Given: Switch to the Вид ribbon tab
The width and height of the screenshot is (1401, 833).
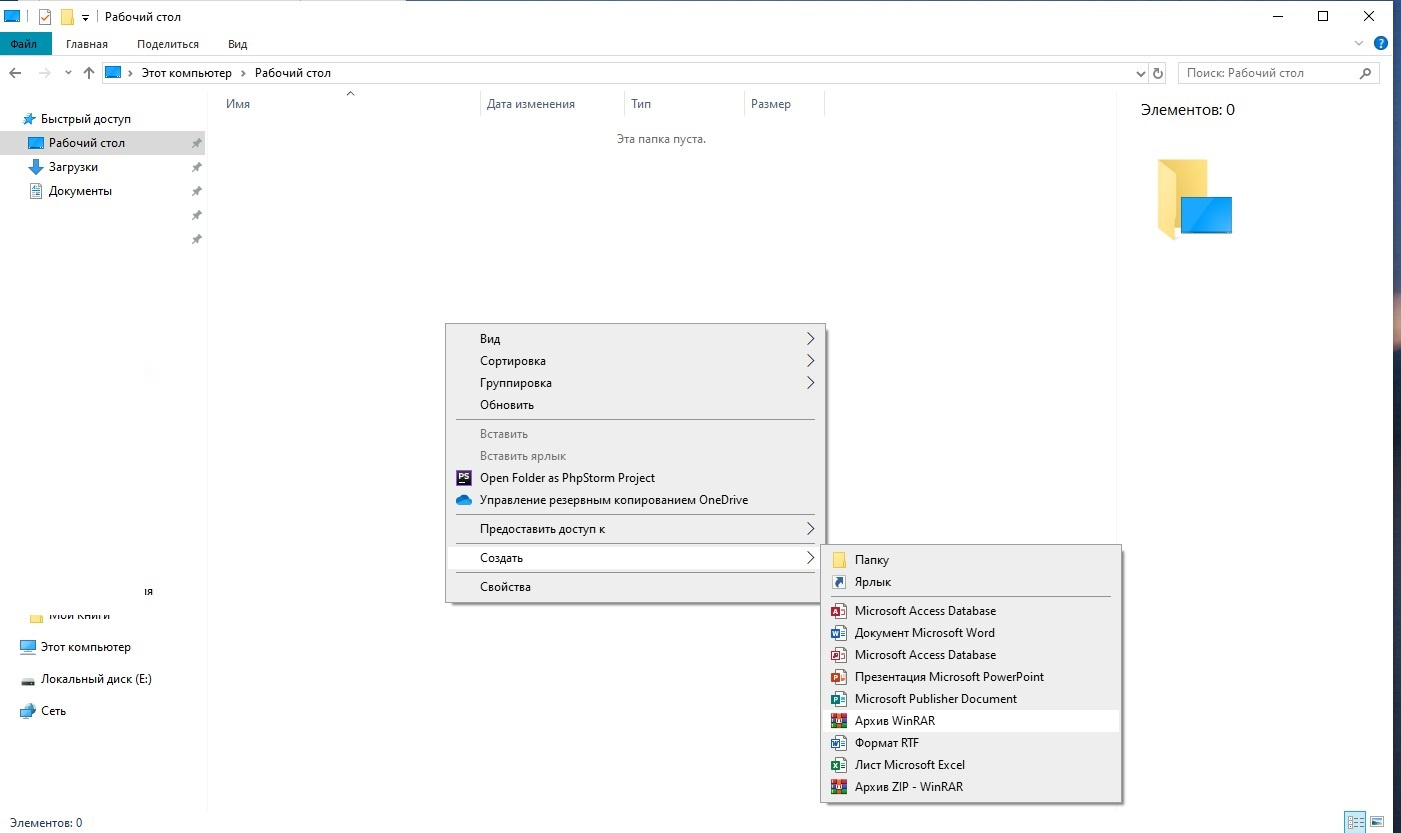Looking at the screenshot, I should (238, 44).
